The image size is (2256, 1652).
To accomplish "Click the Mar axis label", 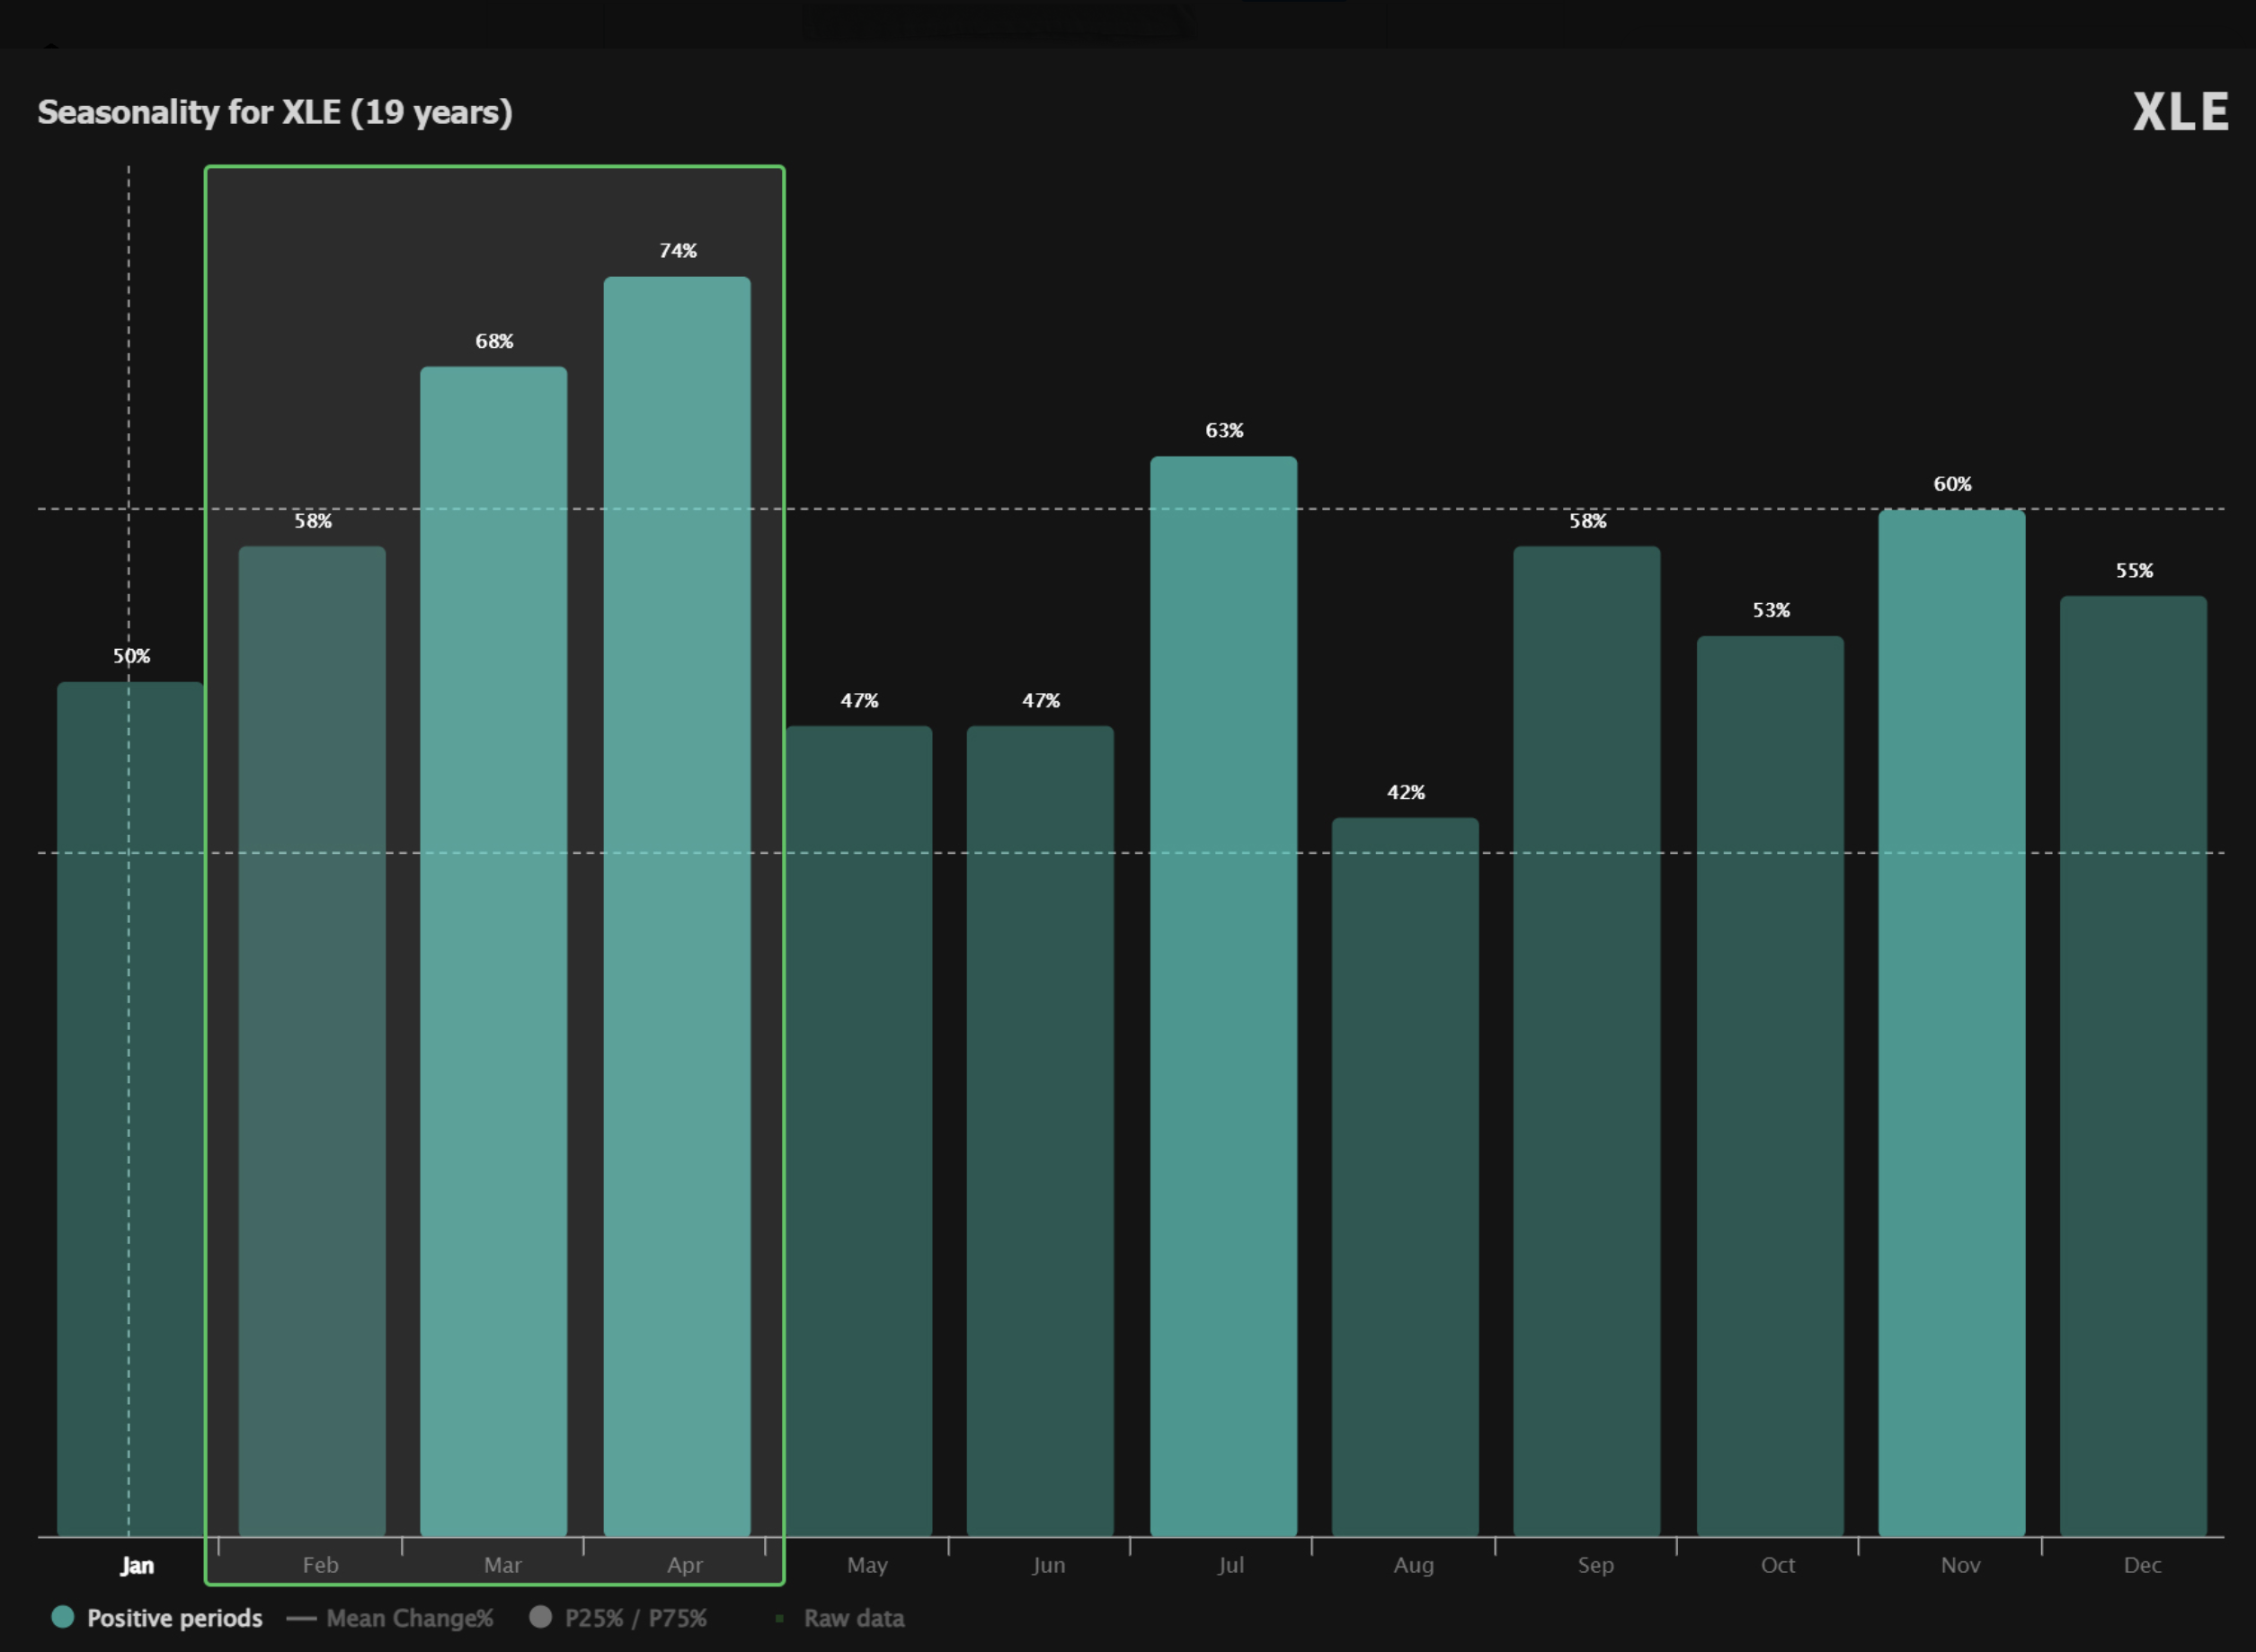I will pyautogui.click(x=502, y=1565).
